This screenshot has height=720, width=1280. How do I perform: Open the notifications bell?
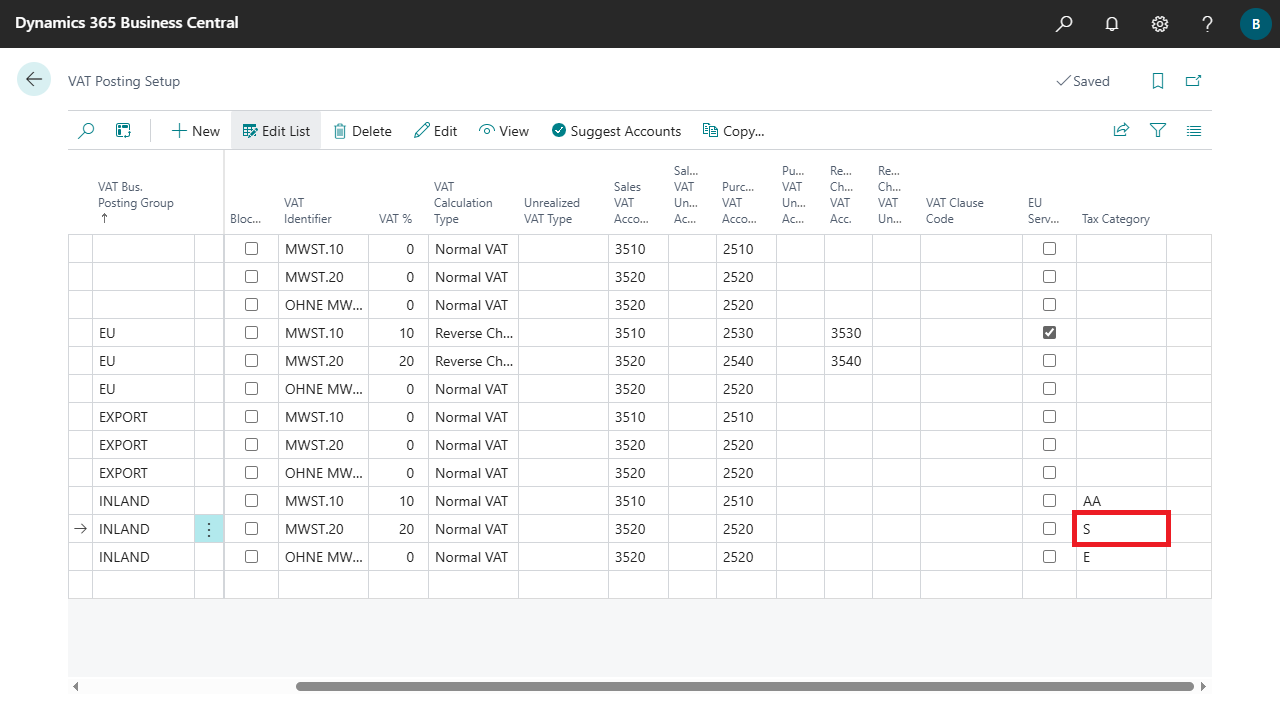[x=1112, y=23]
